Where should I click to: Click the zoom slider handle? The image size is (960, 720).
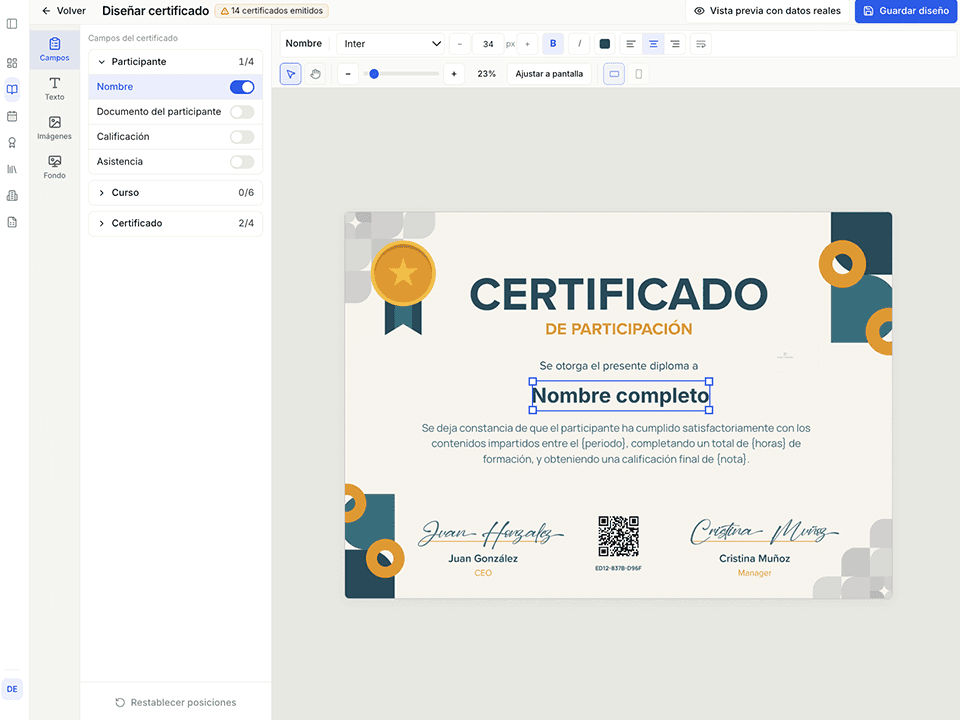pyautogui.click(x=374, y=74)
